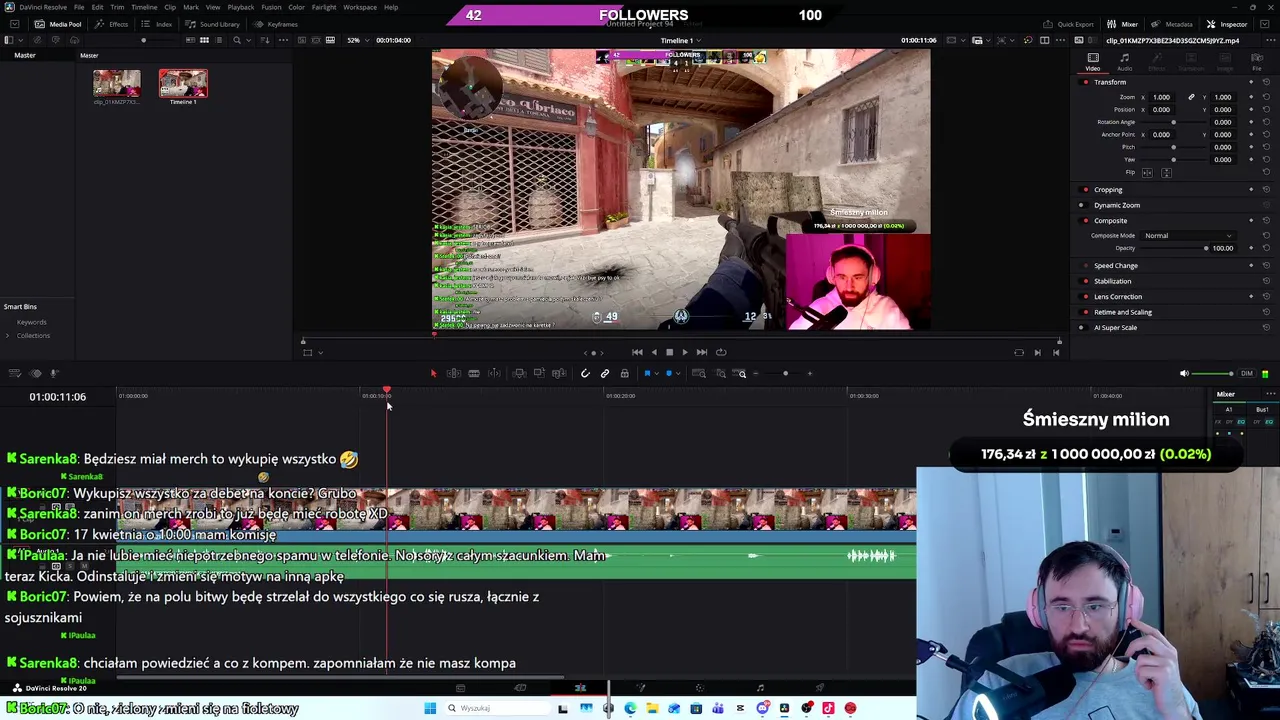Select the Timeline 1 thumbnail
Image resolution: width=1280 pixels, height=720 pixels.
183,83
